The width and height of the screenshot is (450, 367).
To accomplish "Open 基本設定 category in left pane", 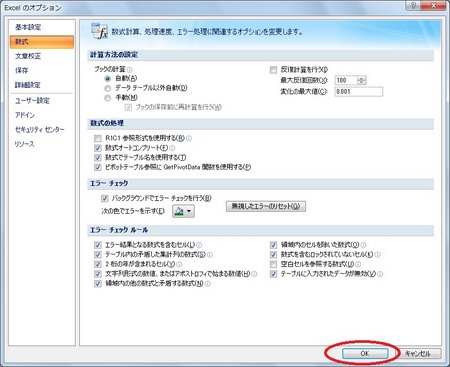I will pyautogui.click(x=42, y=27).
